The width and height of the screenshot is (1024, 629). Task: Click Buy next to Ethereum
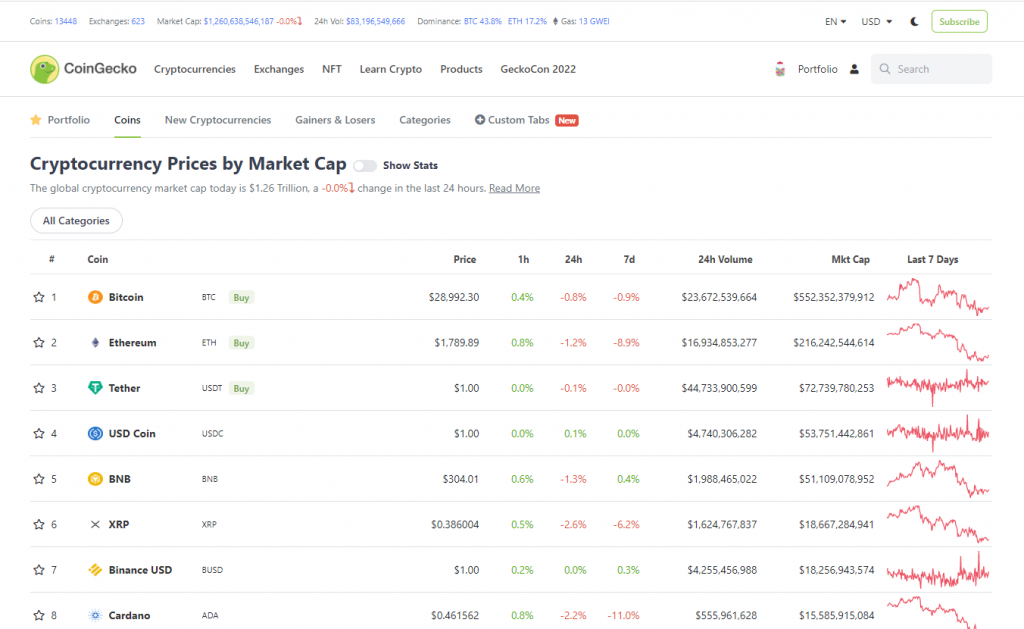pyautogui.click(x=242, y=343)
